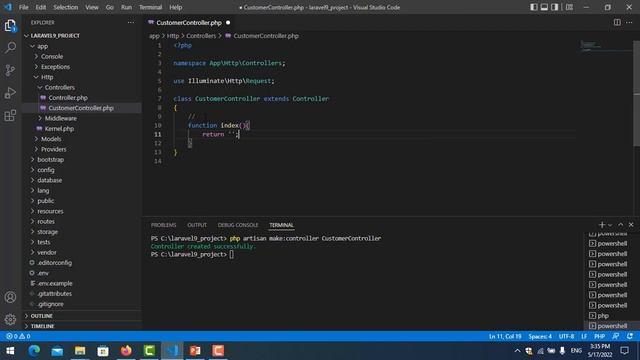
Task: Open .editorconfig file in explorer
Action: pyautogui.click(x=54, y=263)
